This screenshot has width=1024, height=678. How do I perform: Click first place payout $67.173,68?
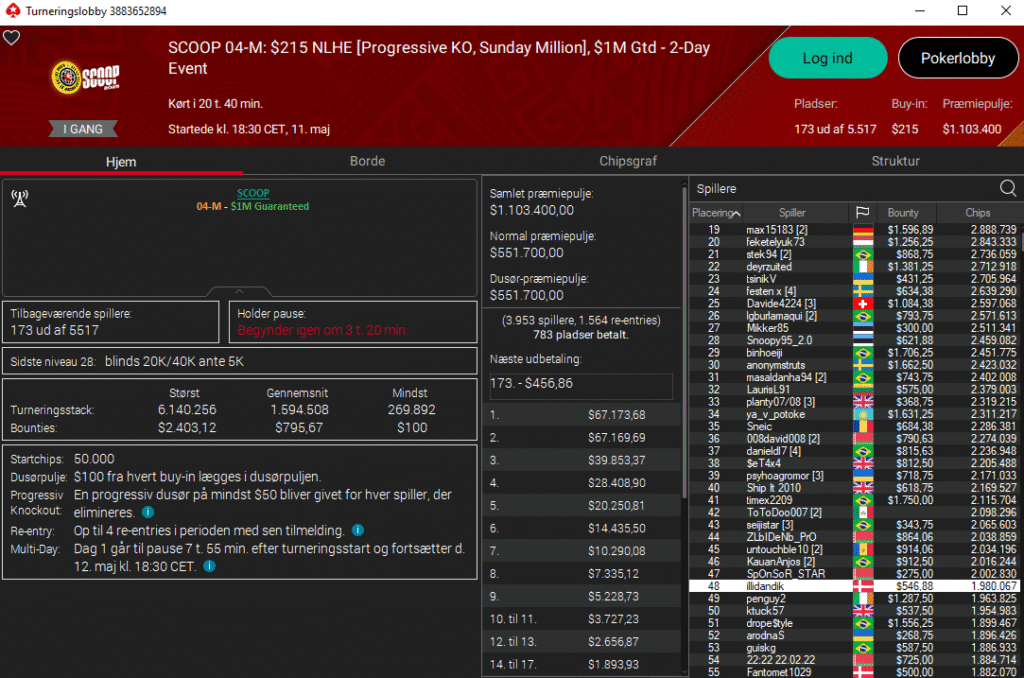(x=616, y=415)
